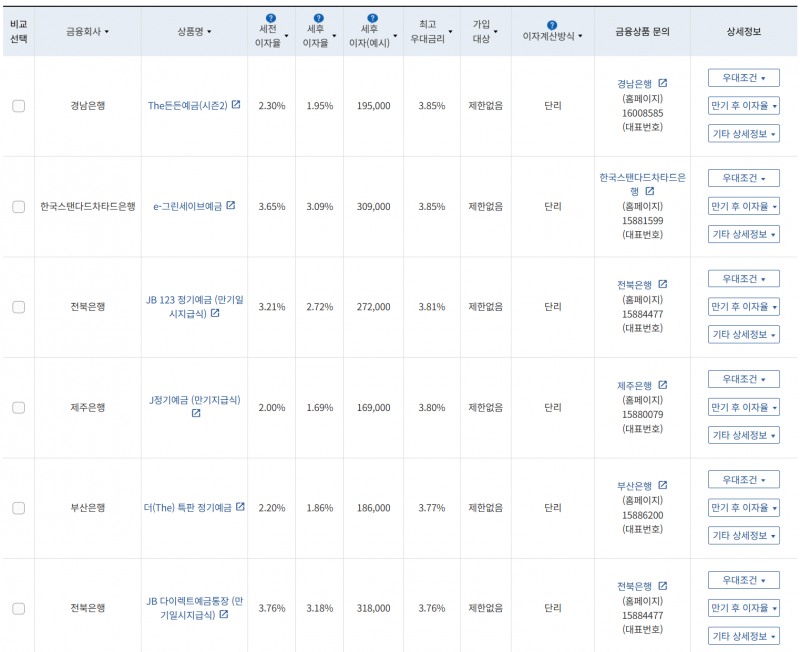
Task: Tick compare checkbox for 부산은행 row
Action: [19, 508]
